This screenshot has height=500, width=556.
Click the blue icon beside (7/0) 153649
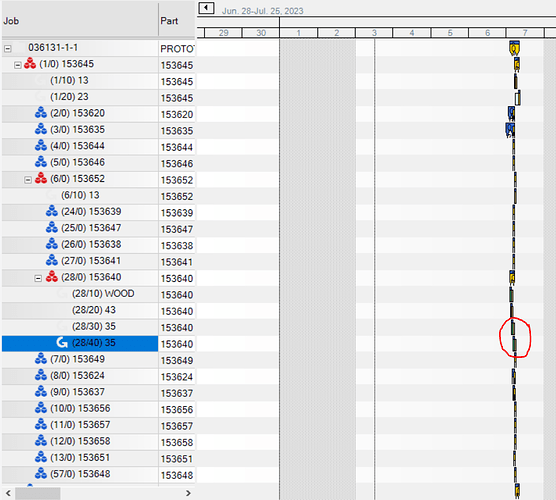tap(41, 359)
